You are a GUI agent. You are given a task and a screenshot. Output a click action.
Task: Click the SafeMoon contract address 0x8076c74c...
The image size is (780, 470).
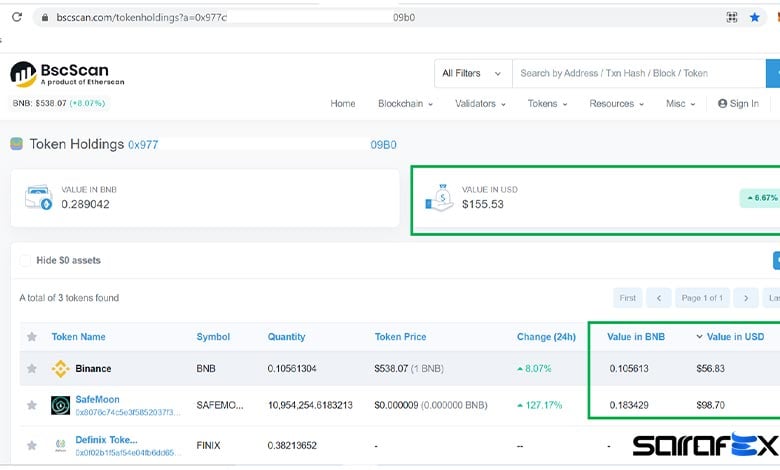(128, 412)
